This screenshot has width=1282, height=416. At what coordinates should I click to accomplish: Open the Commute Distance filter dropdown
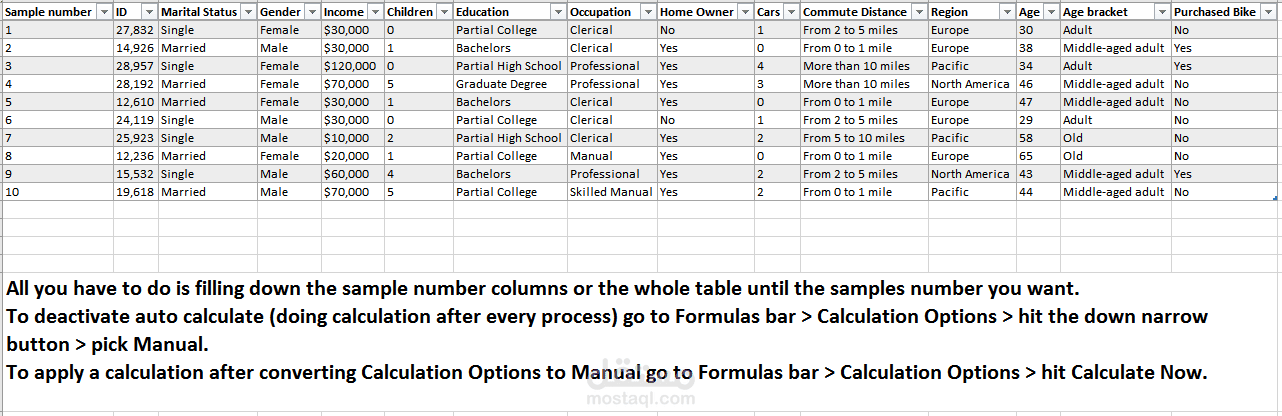(917, 12)
